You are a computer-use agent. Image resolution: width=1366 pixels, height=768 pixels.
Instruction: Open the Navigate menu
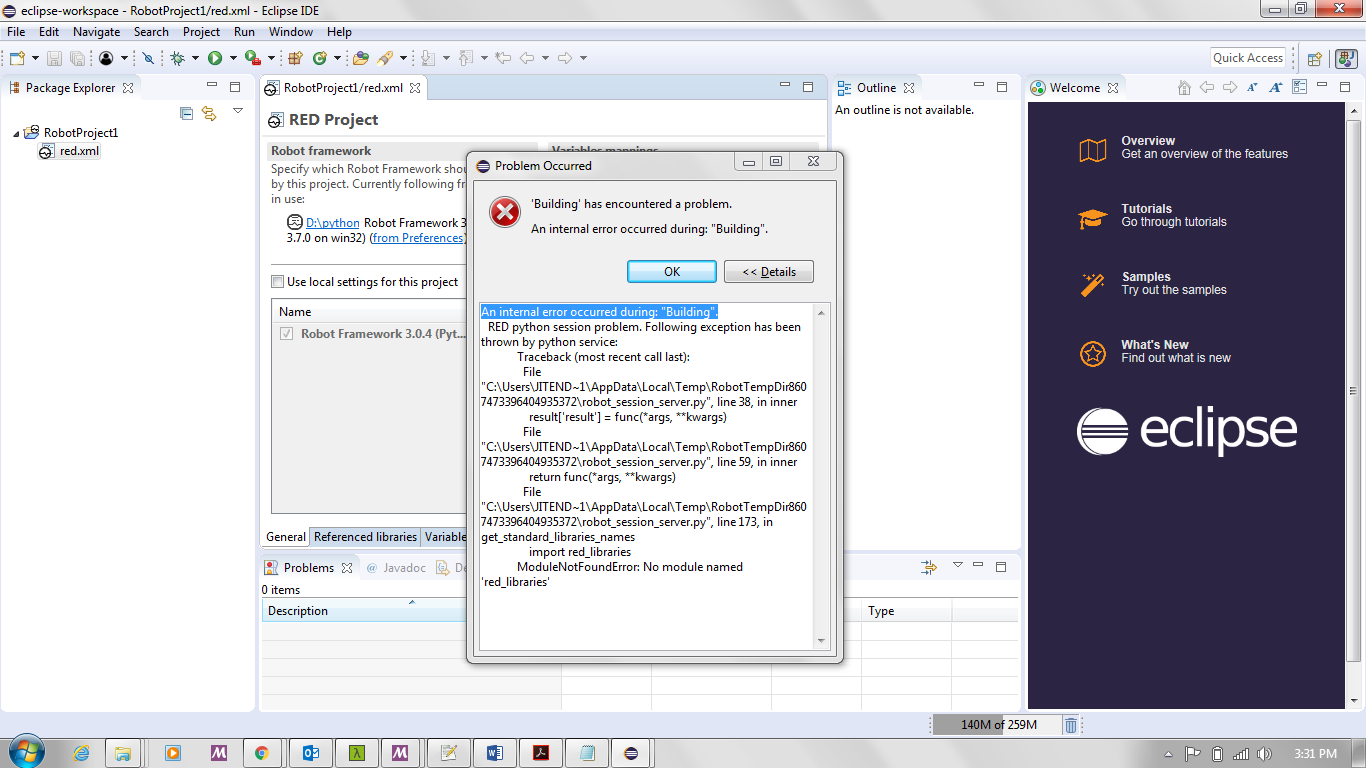point(96,31)
